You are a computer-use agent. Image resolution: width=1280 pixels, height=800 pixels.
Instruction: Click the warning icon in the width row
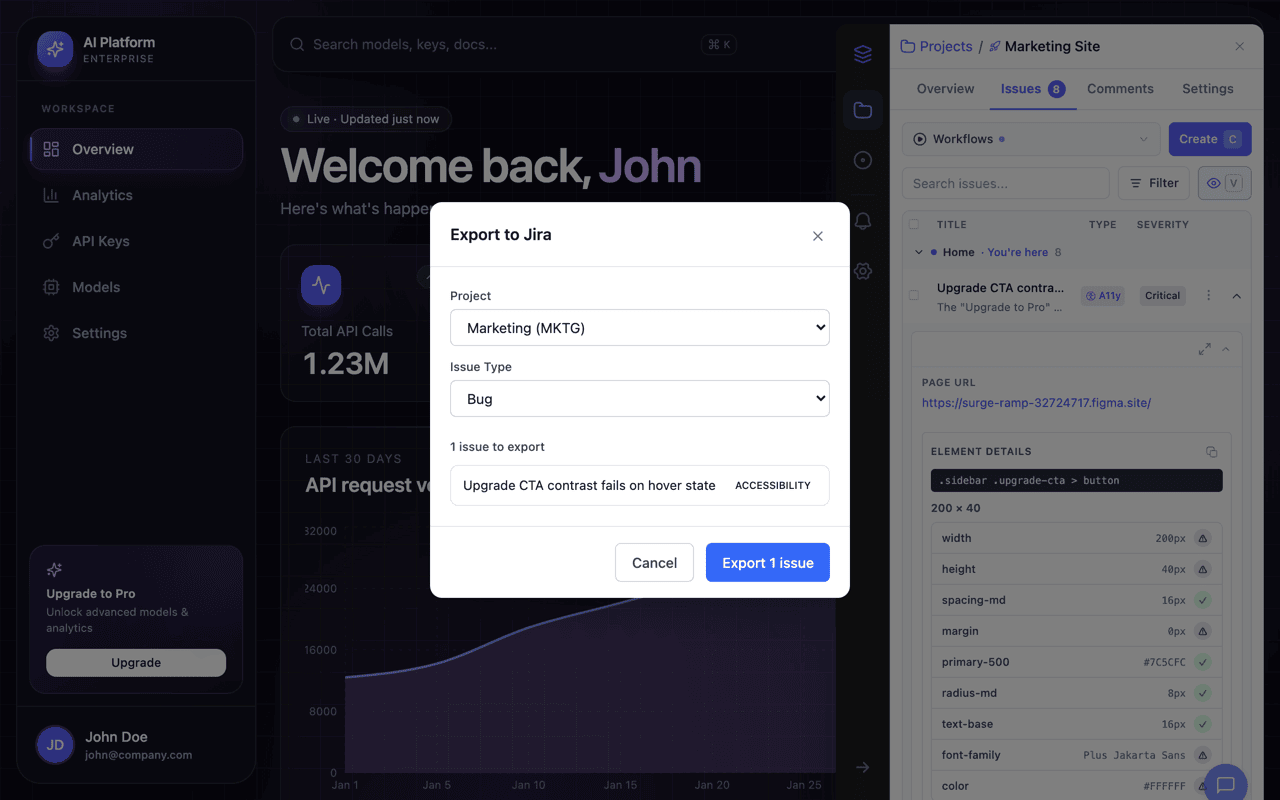pyautogui.click(x=1203, y=538)
